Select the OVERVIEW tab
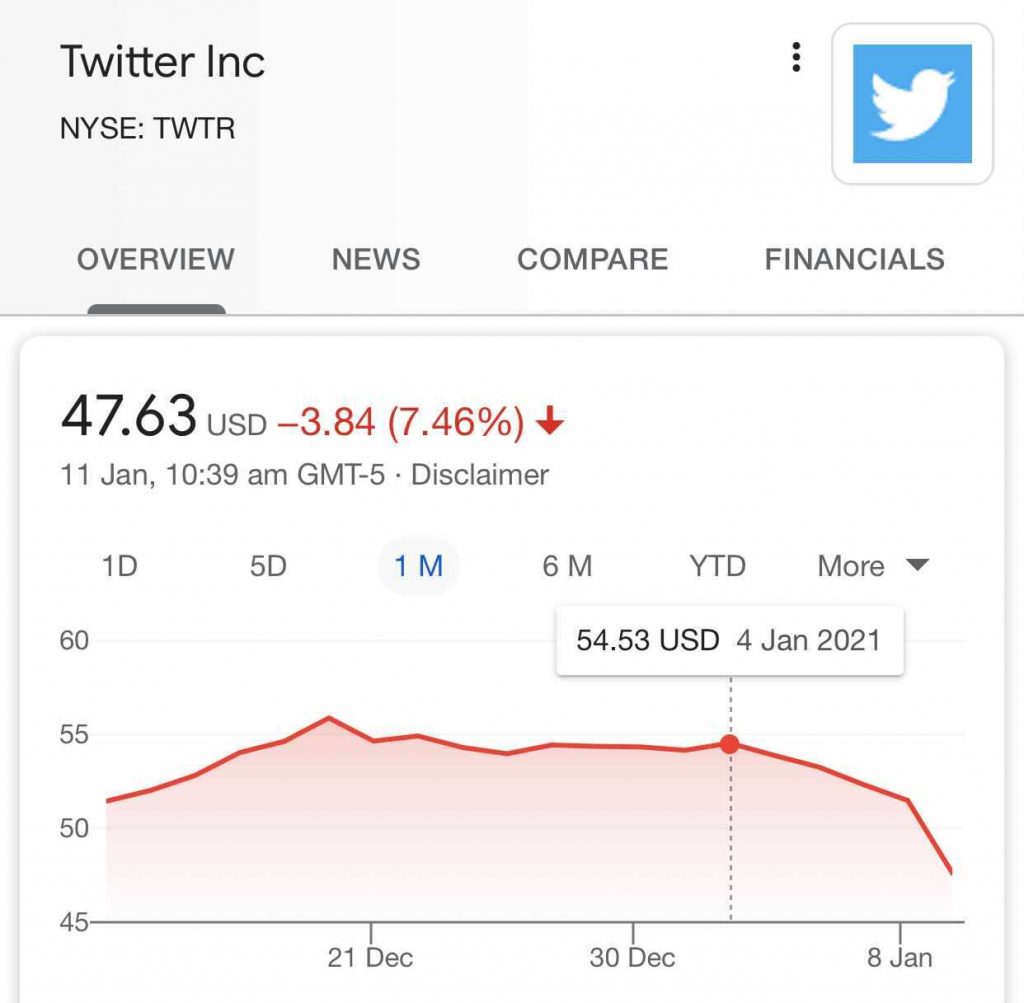The image size is (1024, 1003). (x=155, y=259)
